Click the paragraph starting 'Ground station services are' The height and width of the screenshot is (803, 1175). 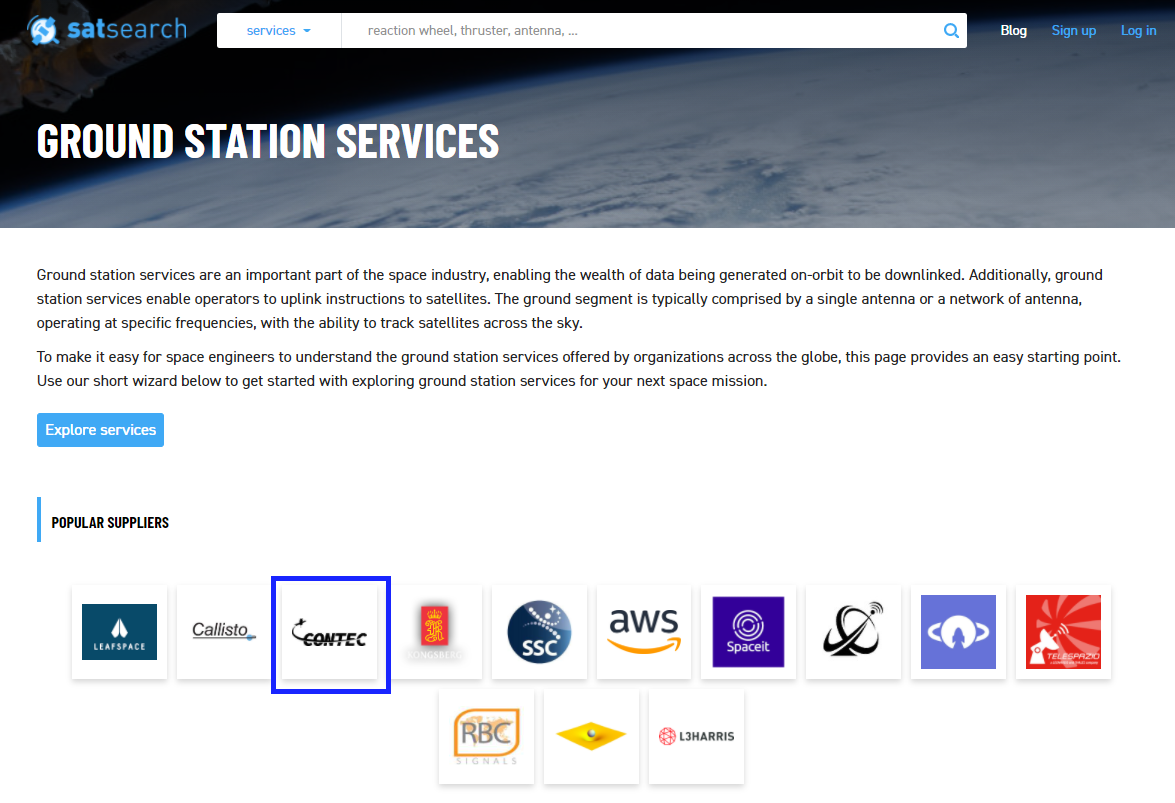click(x=570, y=299)
